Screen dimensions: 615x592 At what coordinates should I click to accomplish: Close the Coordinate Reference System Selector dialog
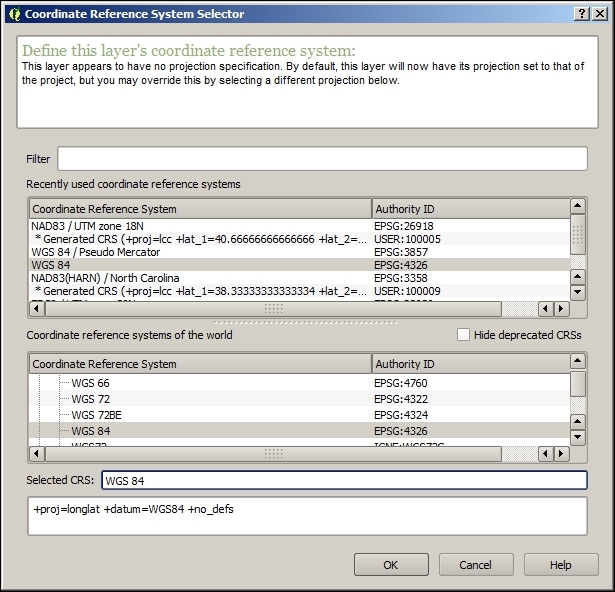[600, 14]
